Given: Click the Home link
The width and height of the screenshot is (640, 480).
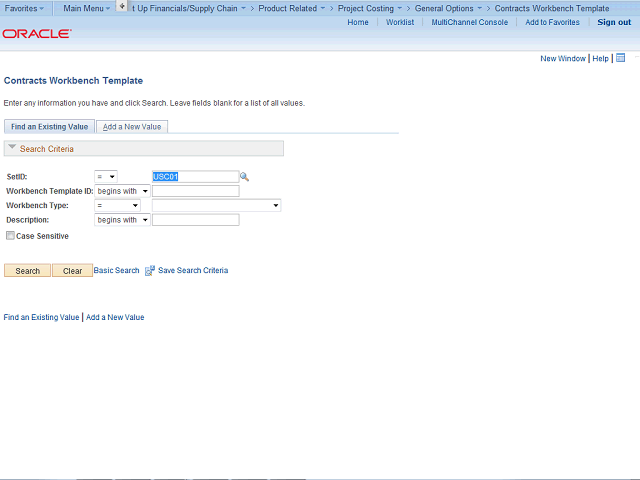Looking at the screenshot, I should point(358,22).
